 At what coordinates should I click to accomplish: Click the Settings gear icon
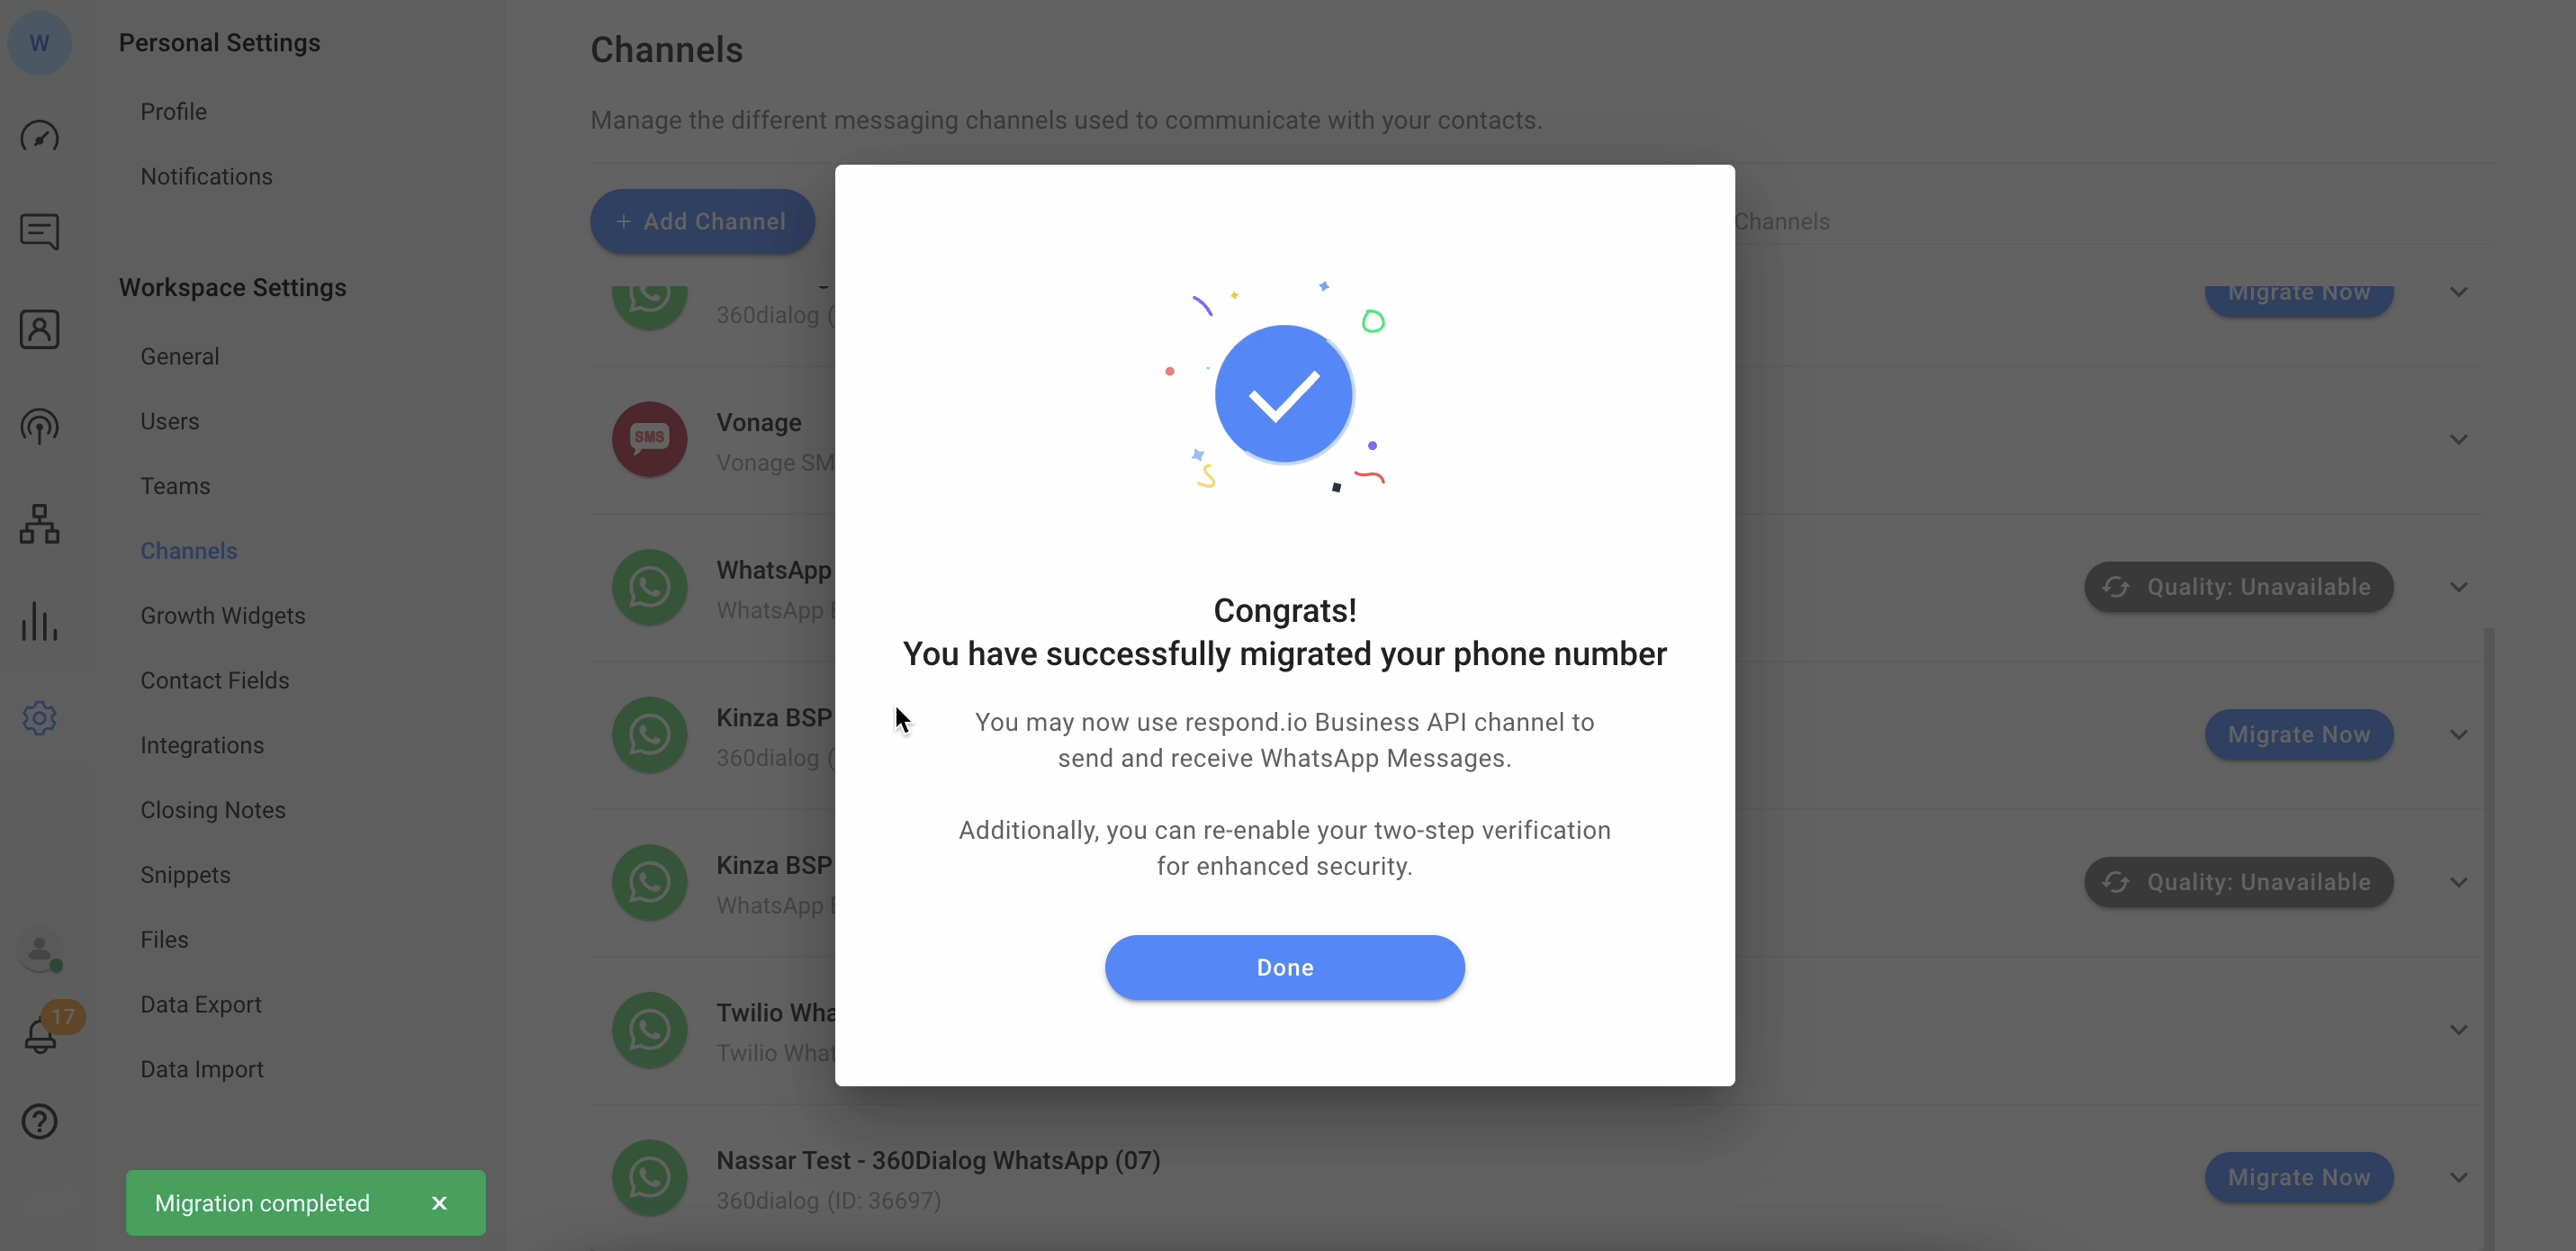(x=40, y=718)
